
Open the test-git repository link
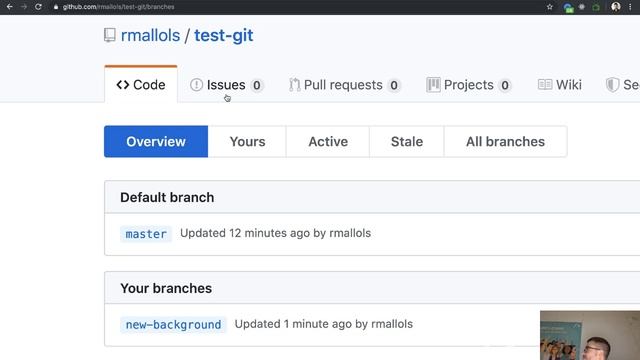click(x=224, y=36)
